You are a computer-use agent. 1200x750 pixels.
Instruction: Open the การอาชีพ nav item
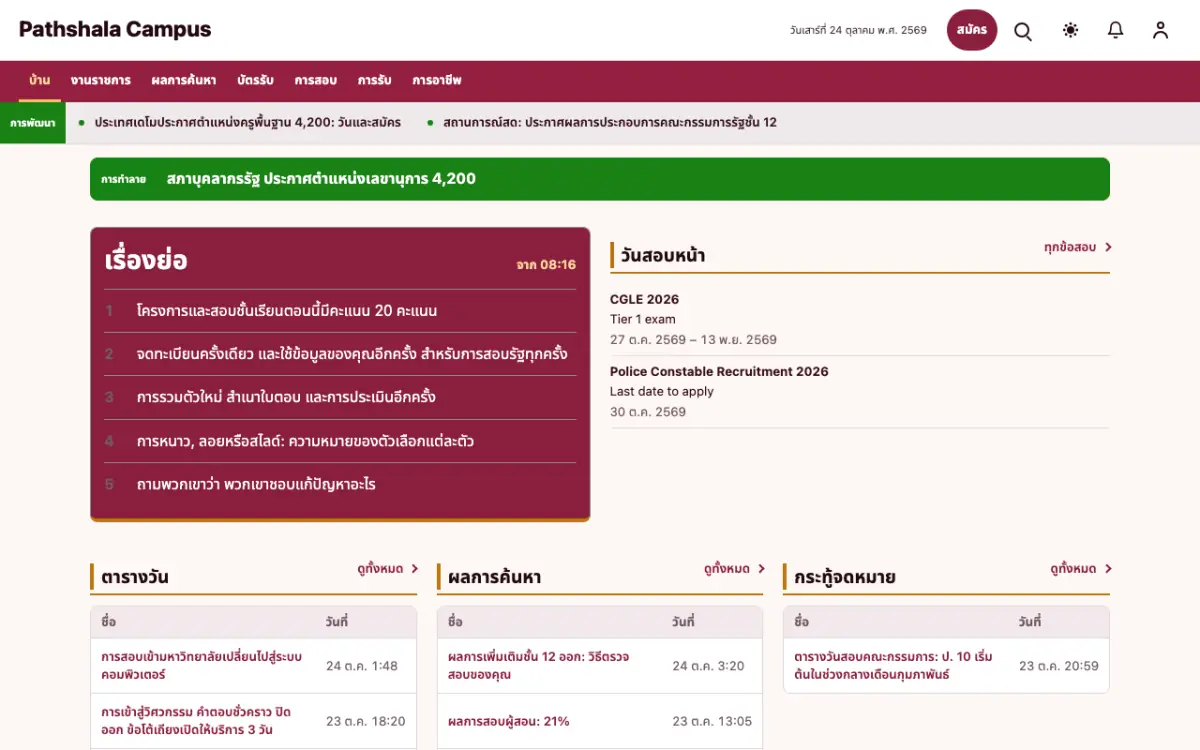pyautogui.click(x=437, y=80)
